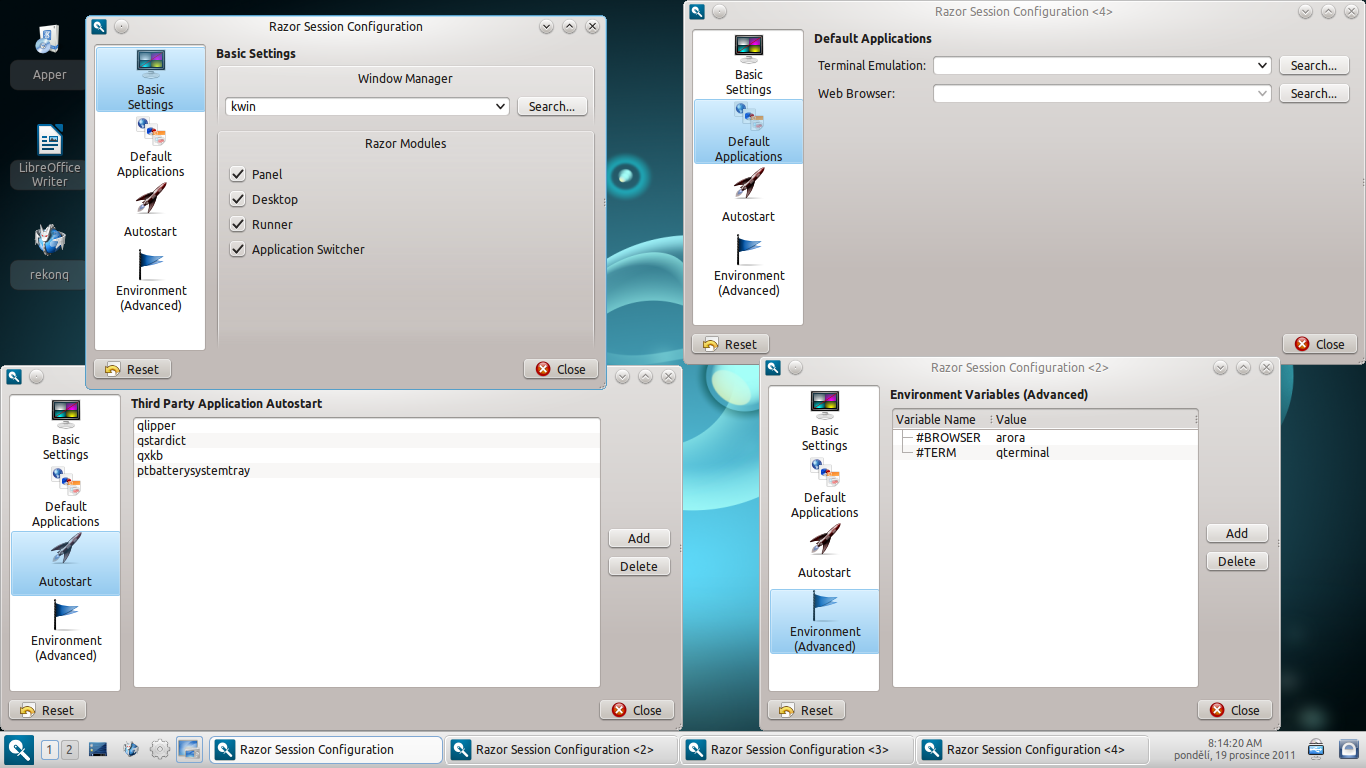Click the highlighted screen icon next to the gear

coord(189,749)
